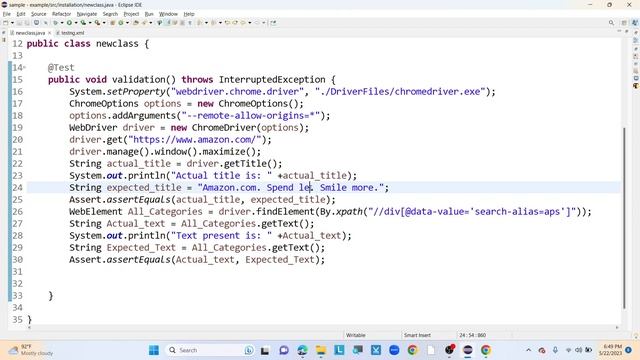The image size is (640, 360).
Task: Click the Save All toolbar icon
Action: tap(27, 23)
